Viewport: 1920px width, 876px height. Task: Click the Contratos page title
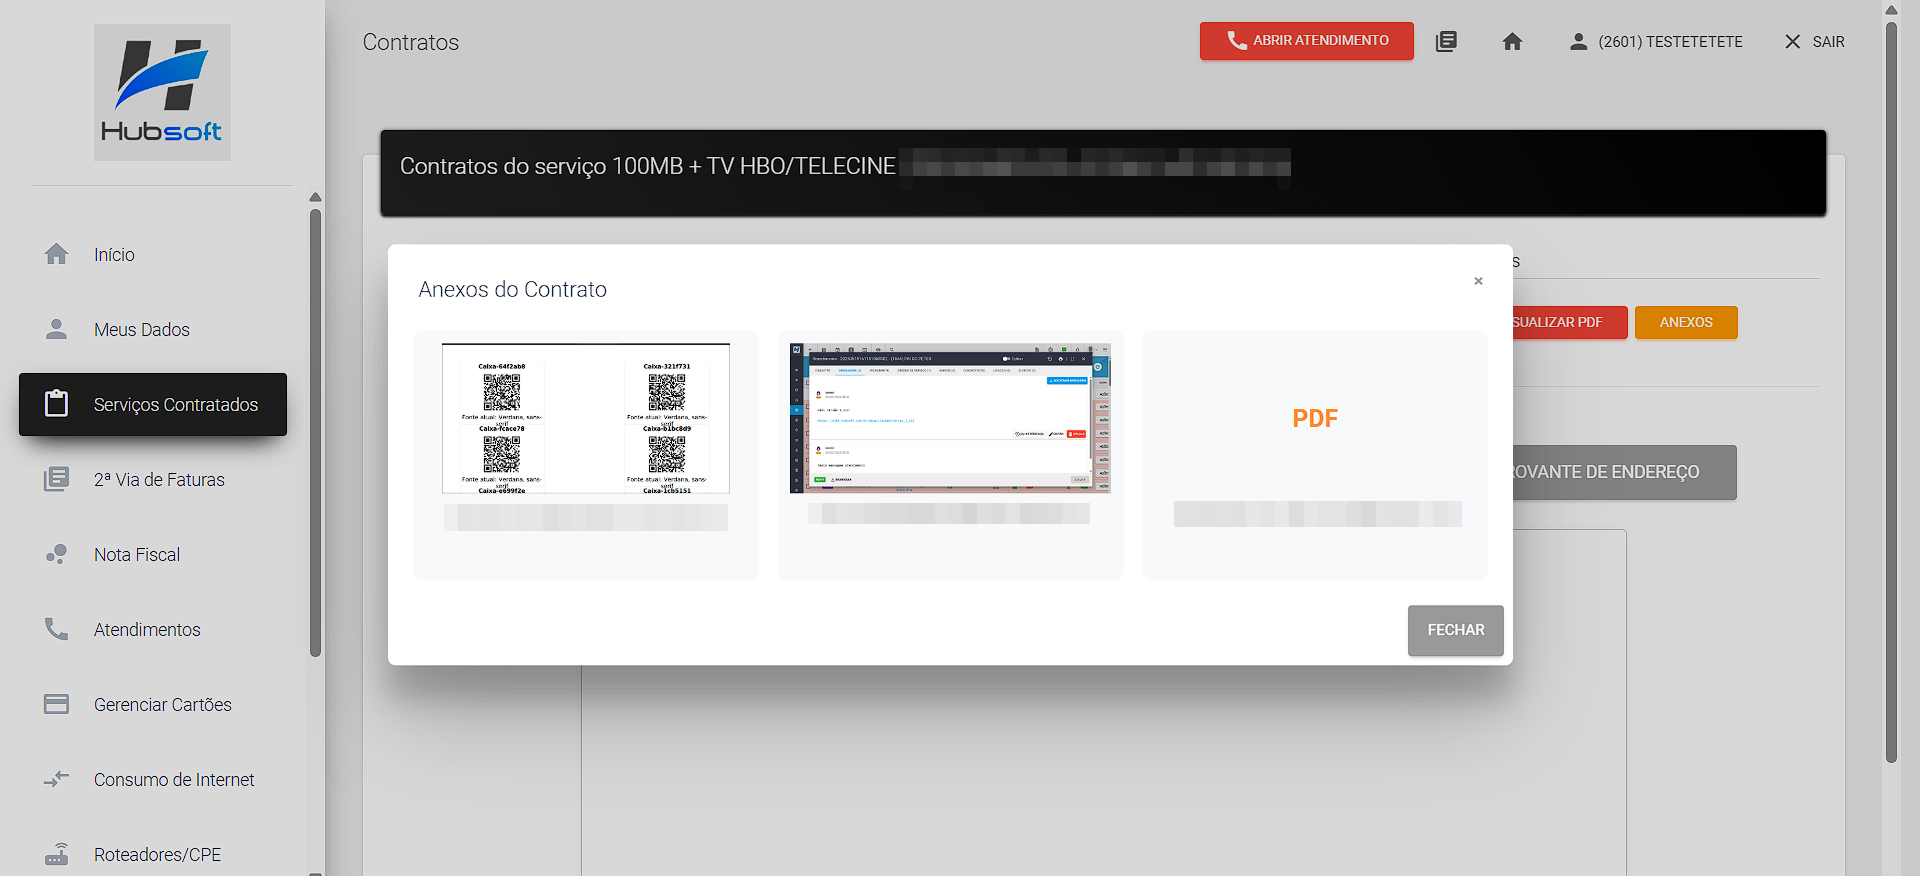click(411, 42)
